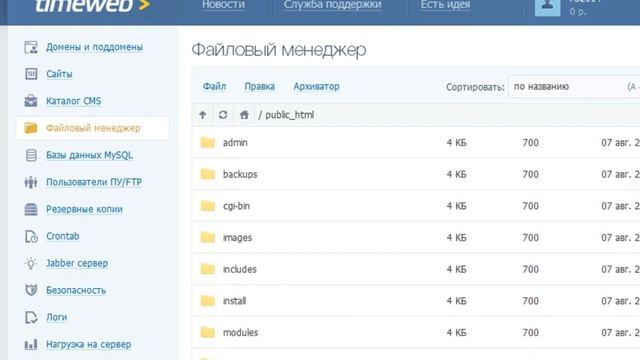This screenshot has width=640, height=360.
Task: Open Безопасность link in sidebar
Action: pyautogui.click(x=76, y=290)
